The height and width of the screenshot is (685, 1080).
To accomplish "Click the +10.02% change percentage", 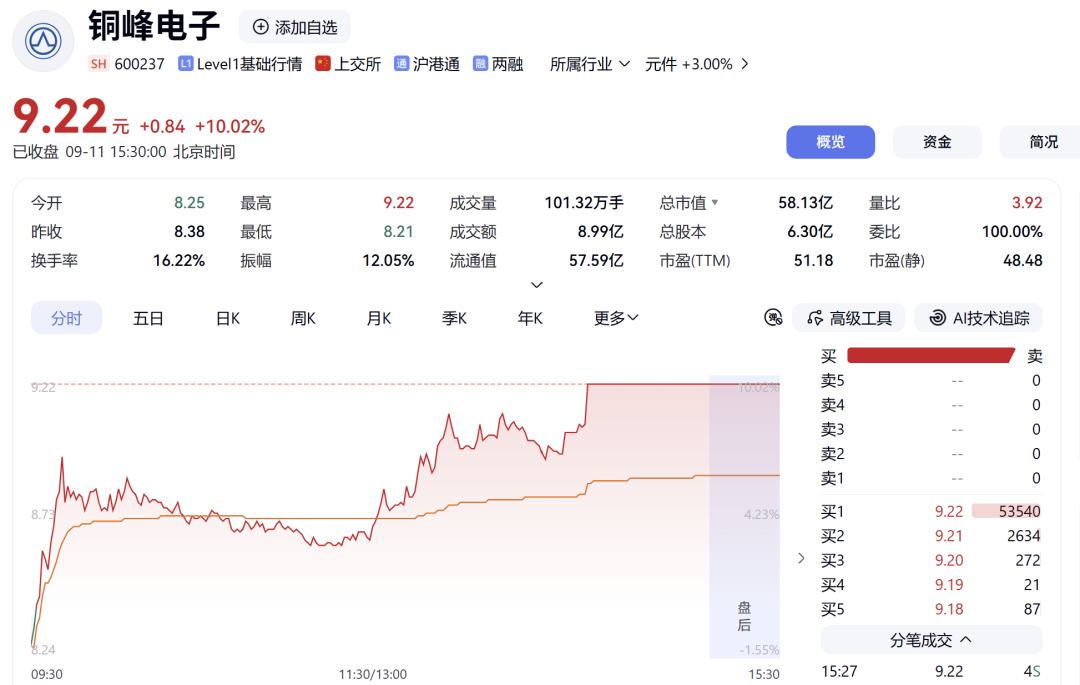I will click(230, 127).
